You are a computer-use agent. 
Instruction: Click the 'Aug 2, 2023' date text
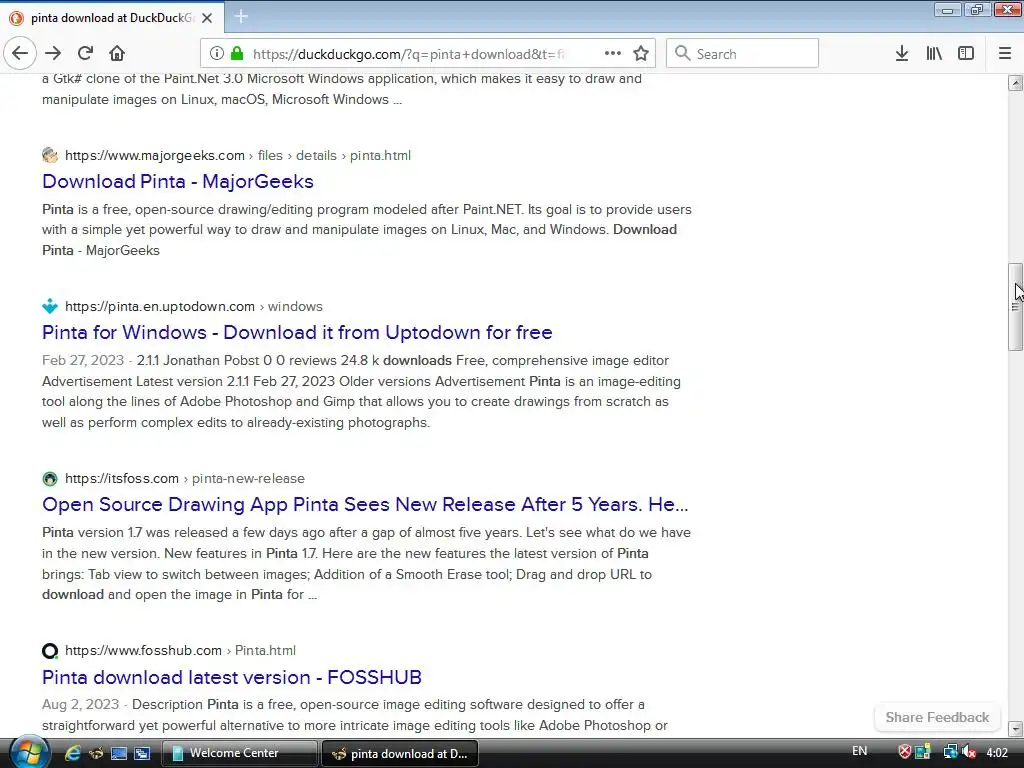80,705
